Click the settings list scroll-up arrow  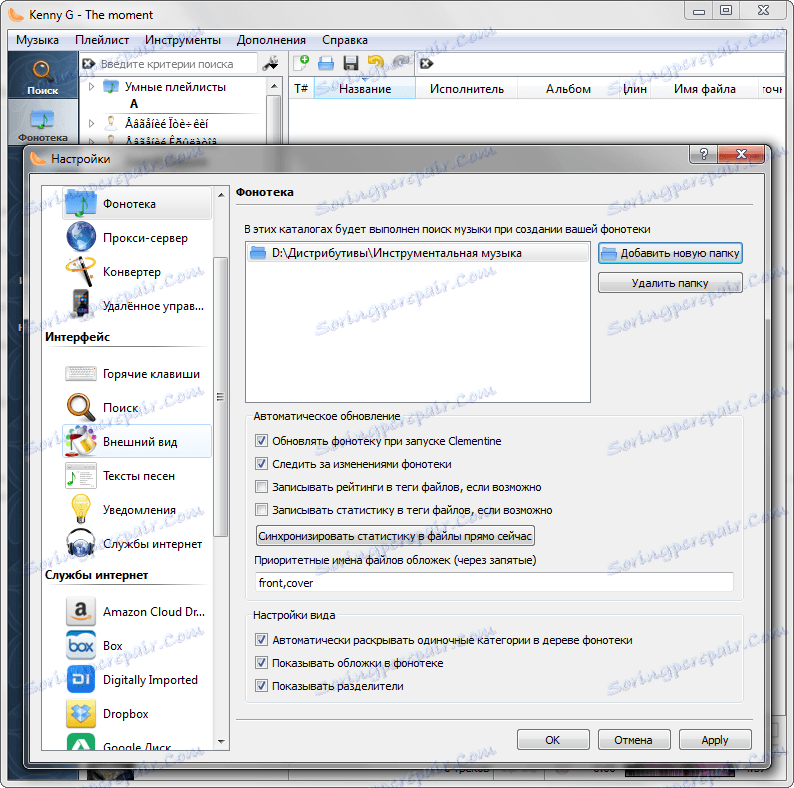[x=221, y=195]
